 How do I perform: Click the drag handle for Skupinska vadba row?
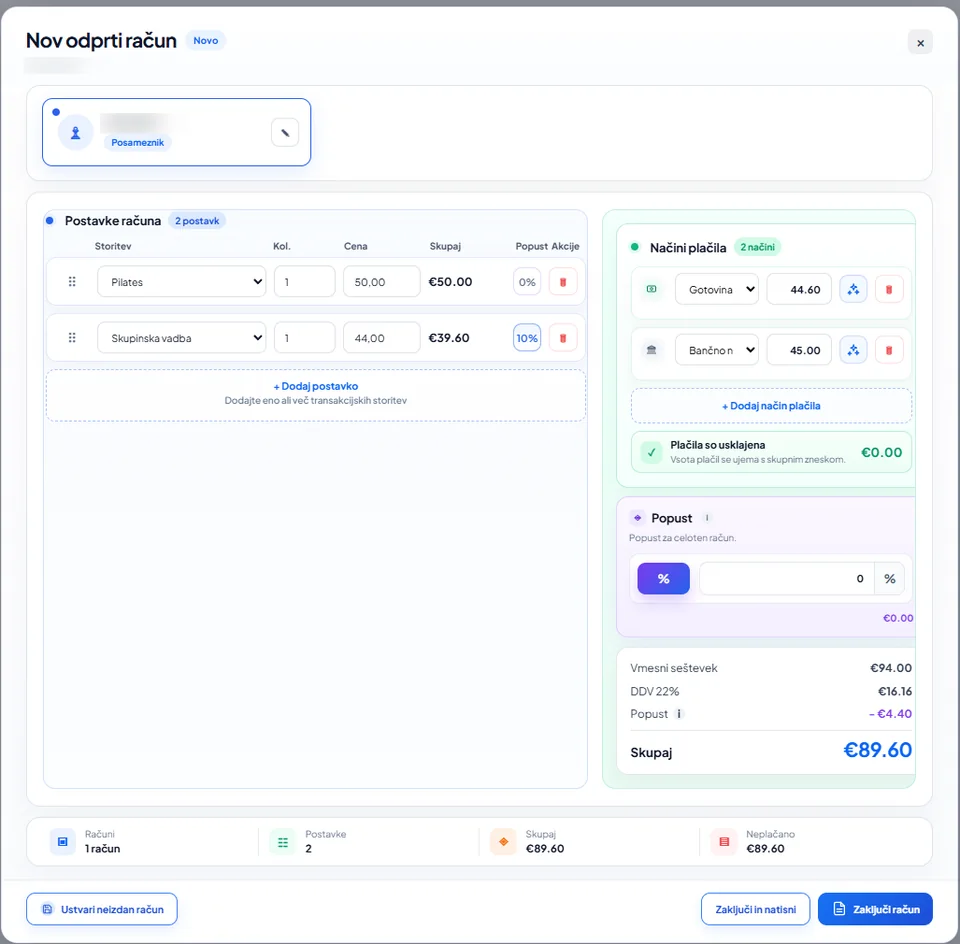72,338
